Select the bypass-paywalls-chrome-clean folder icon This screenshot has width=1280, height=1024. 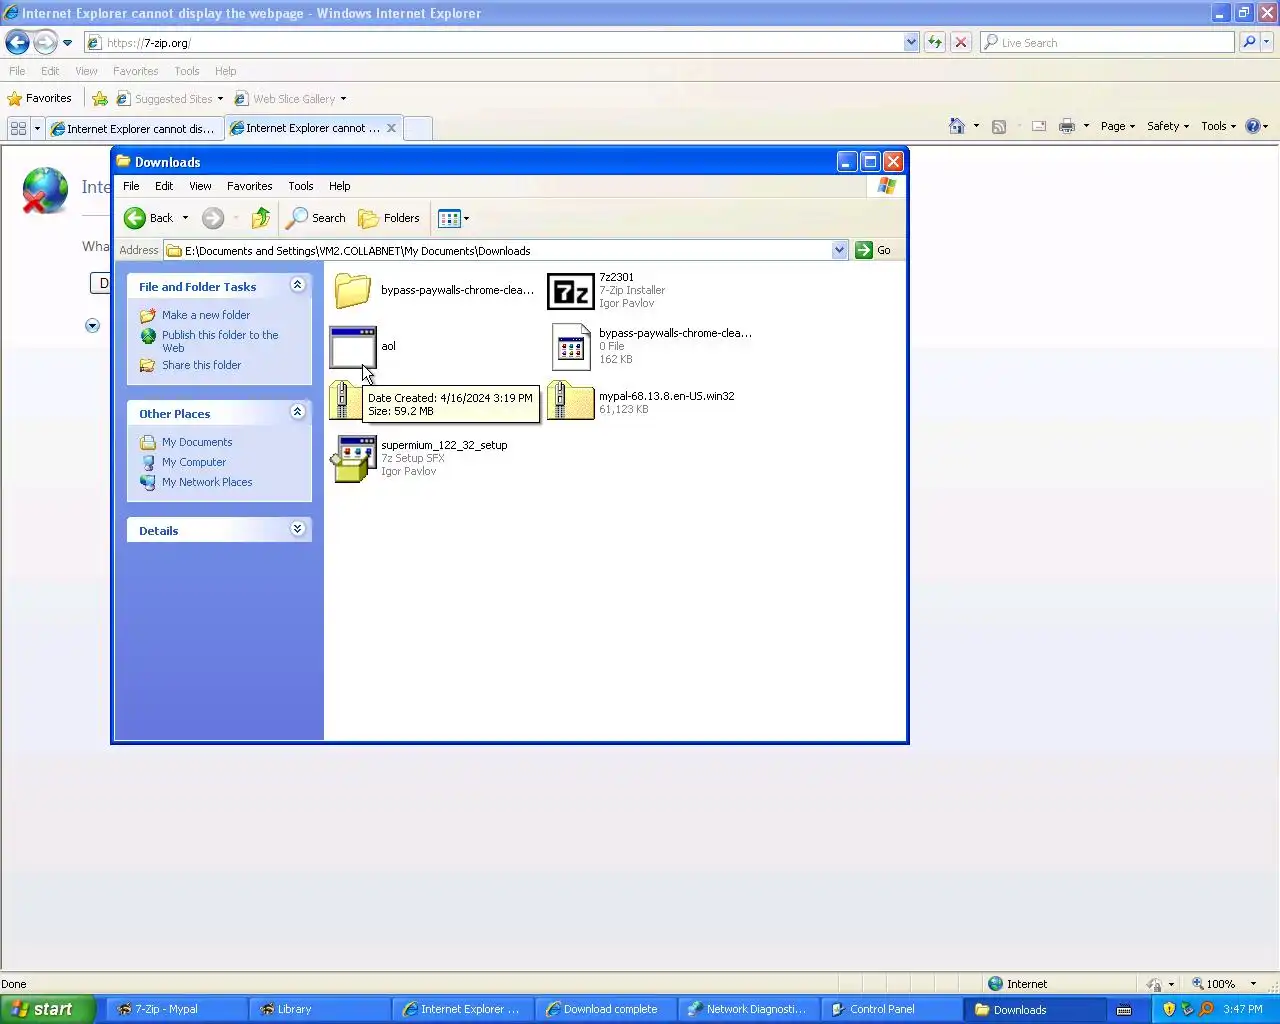point(353,290)
